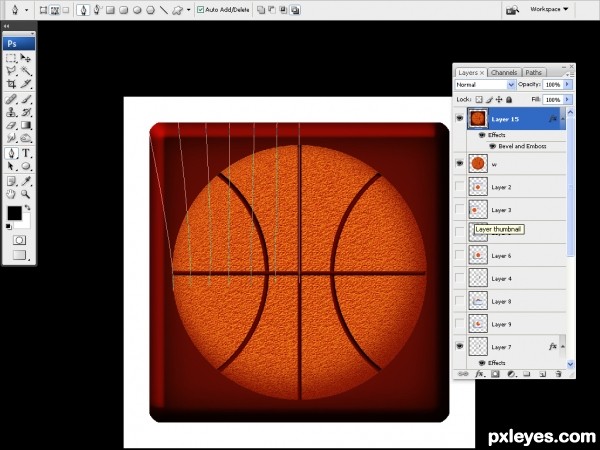Select the Hand tool
This screenshot has height=450, width=600.
tap(11, 194)
